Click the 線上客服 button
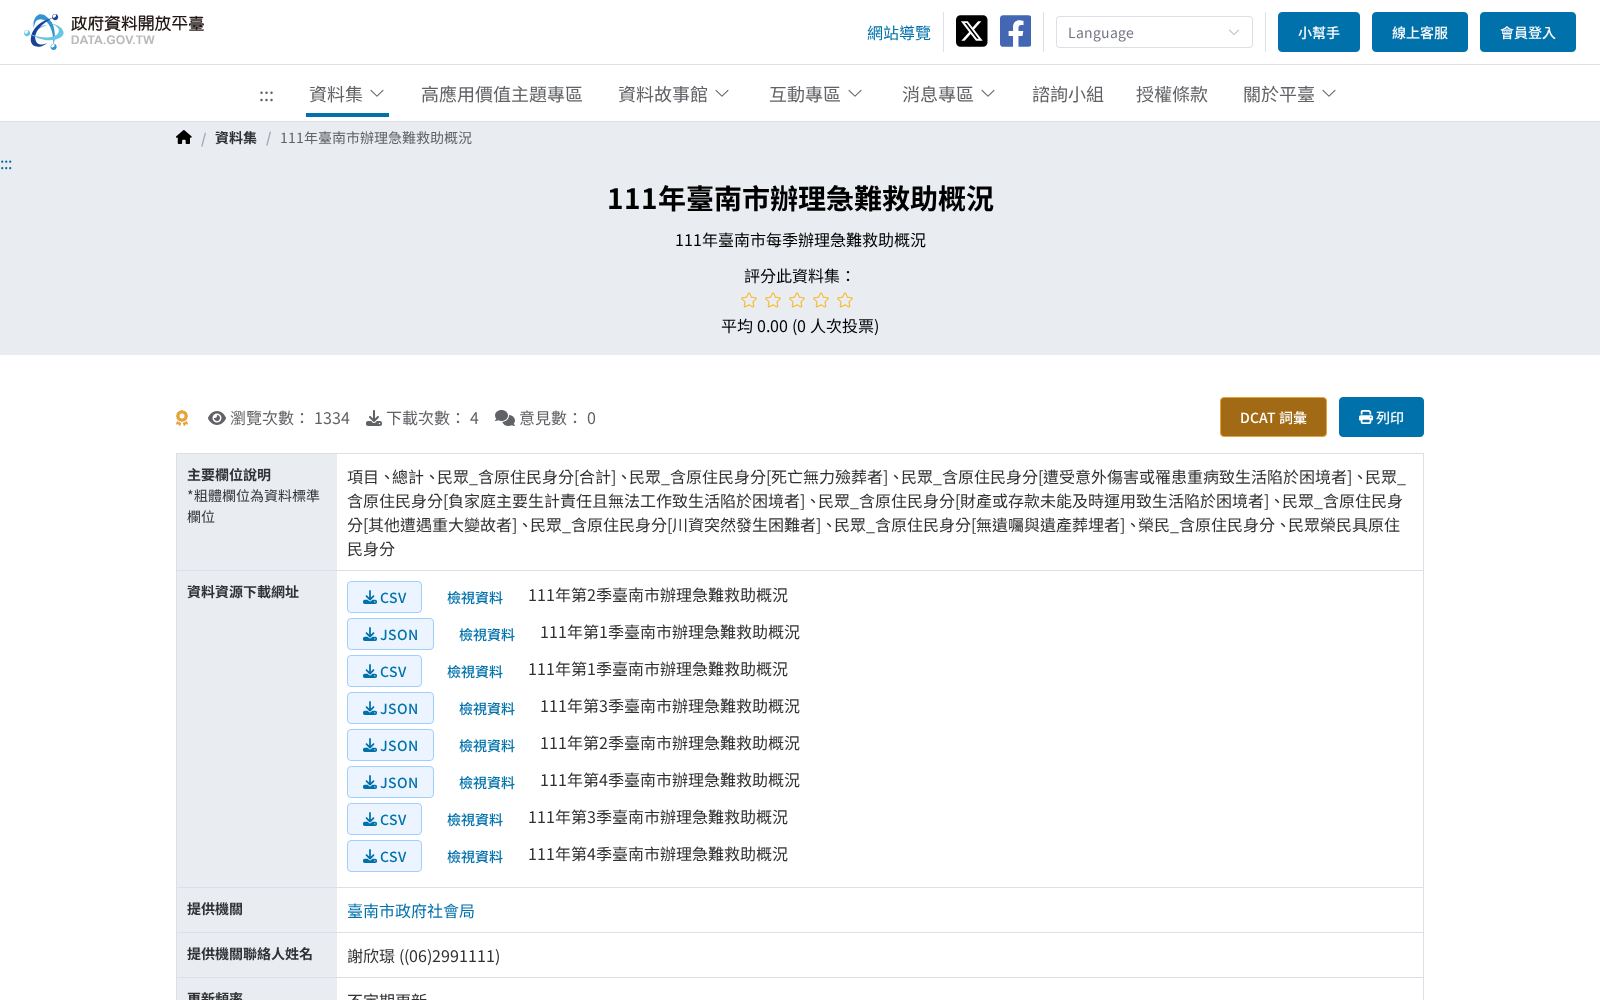Image resolution: width=1600 pixels, height=1000 pixels. pos(1420,32)
